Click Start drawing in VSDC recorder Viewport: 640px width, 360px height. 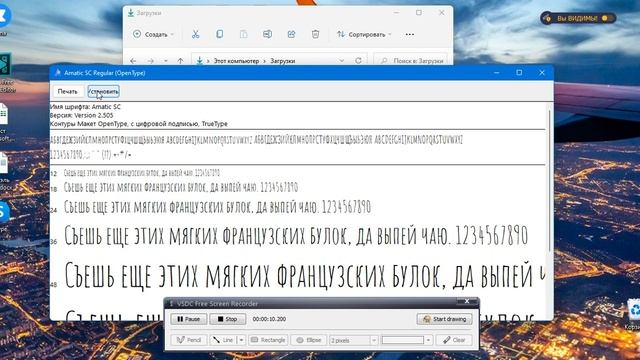point(444,319)
